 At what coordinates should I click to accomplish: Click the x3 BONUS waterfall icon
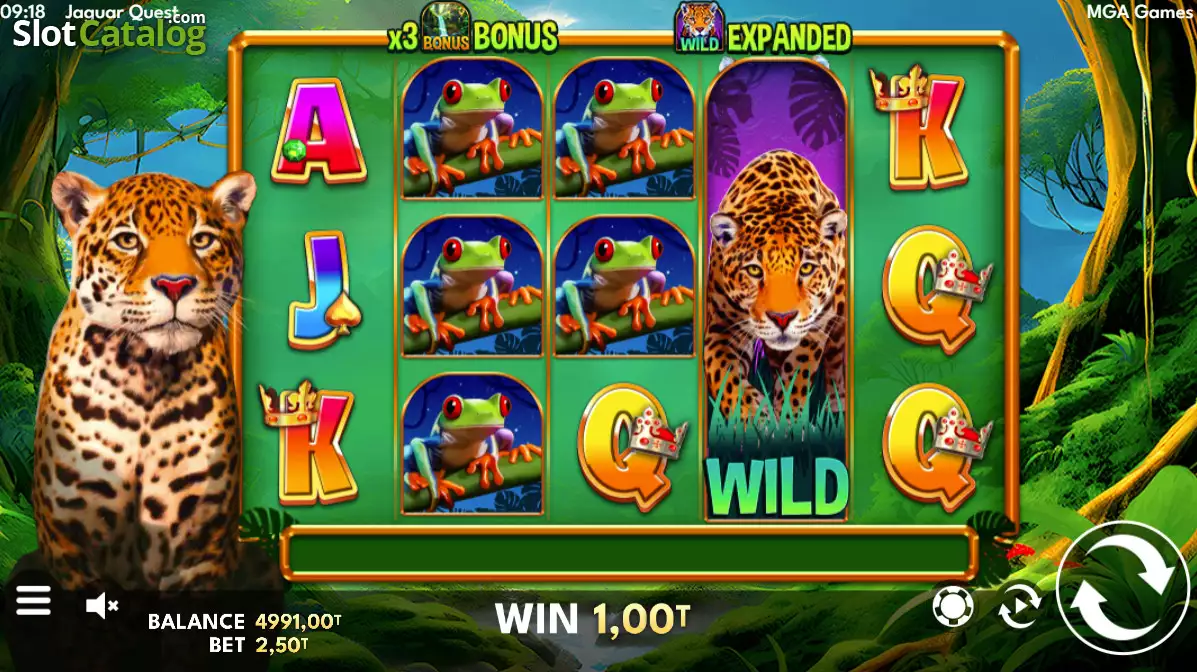[x=446, y=27]
